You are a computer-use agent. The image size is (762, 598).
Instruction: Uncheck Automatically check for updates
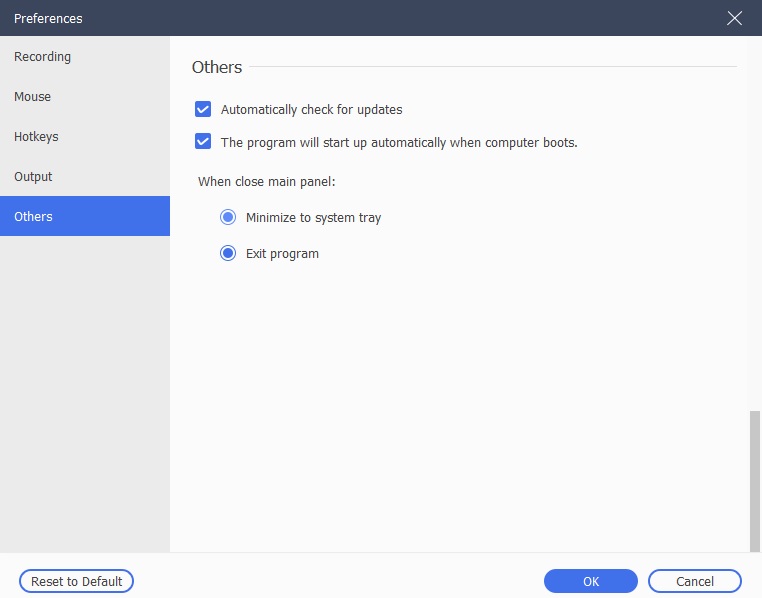[x=203, y=109]
